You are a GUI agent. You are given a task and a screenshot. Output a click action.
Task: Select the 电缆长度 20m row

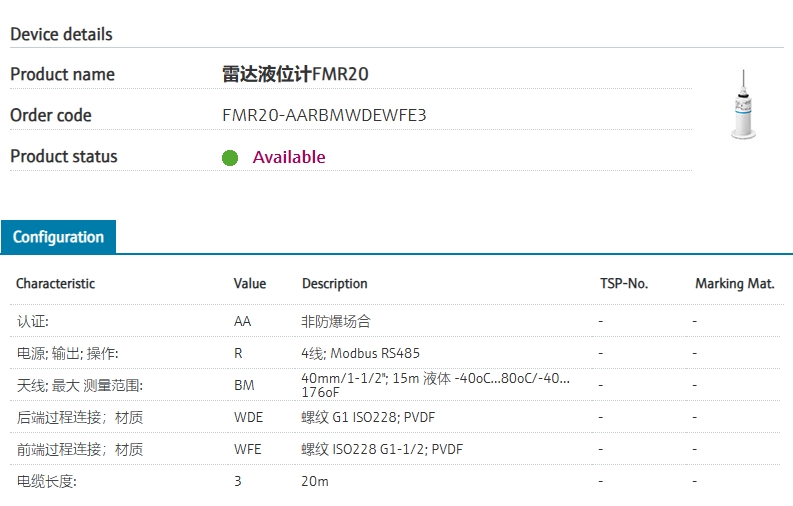(x=395, y=481)
